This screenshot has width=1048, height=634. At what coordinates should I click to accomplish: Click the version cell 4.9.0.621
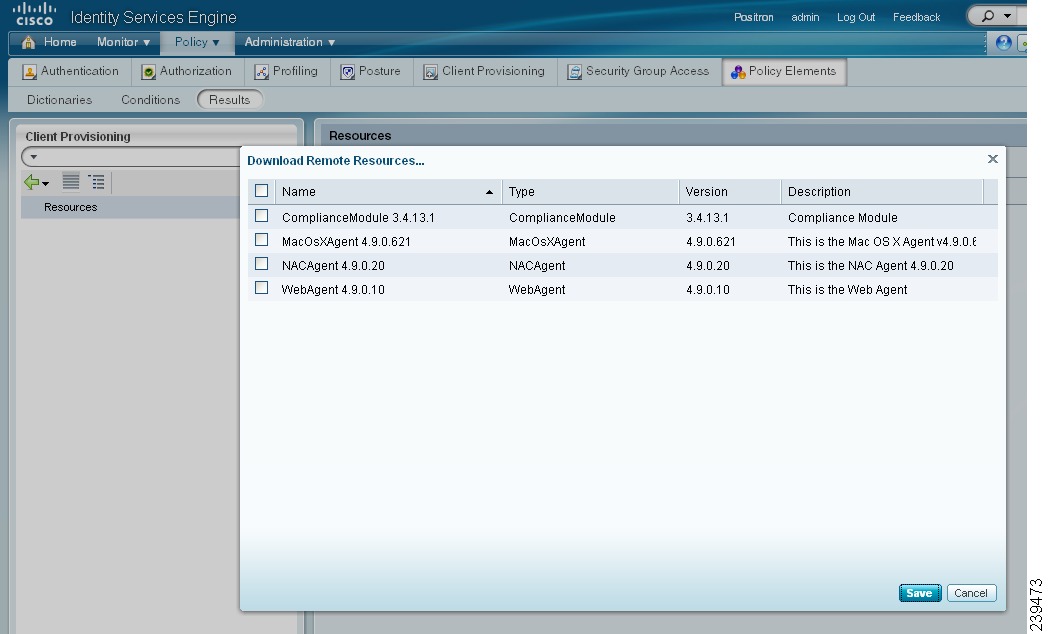(x=710, y=242)
